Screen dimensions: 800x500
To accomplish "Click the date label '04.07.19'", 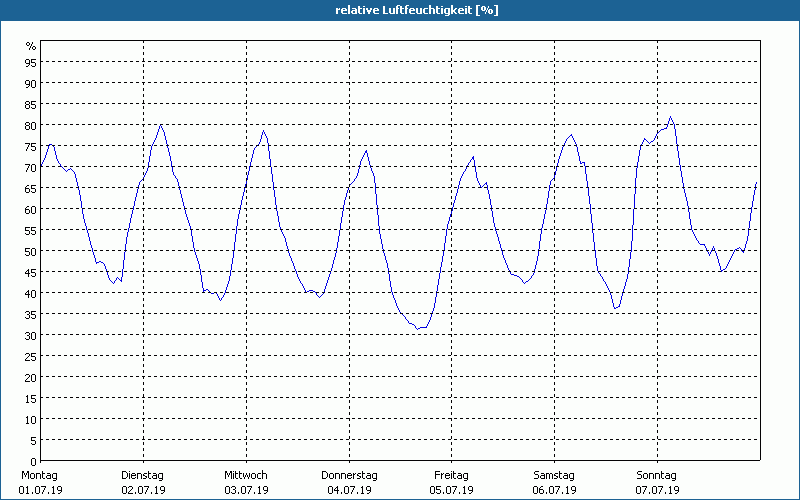I will [x=349, y=490].
